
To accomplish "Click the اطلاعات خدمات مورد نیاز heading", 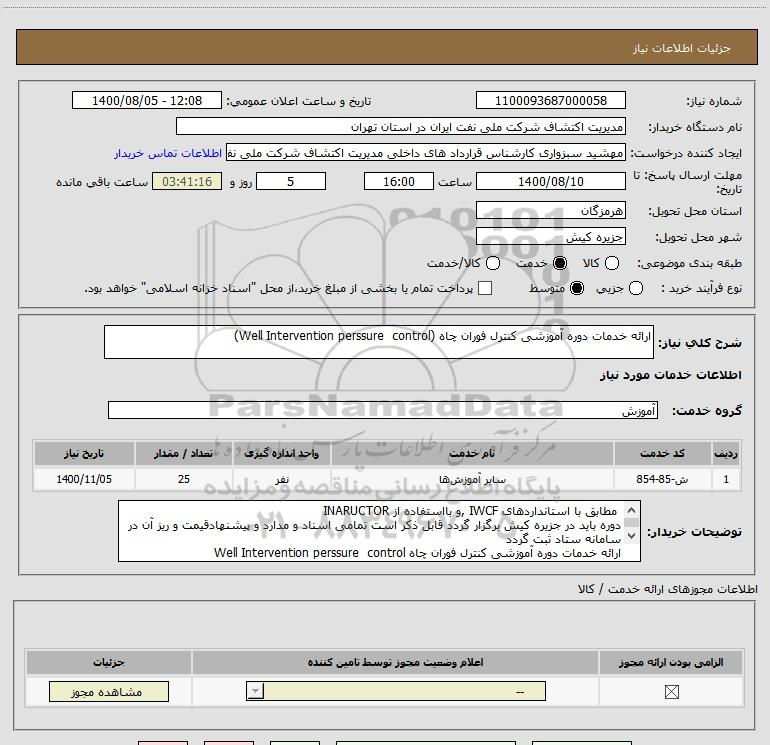I will (670, 375).
